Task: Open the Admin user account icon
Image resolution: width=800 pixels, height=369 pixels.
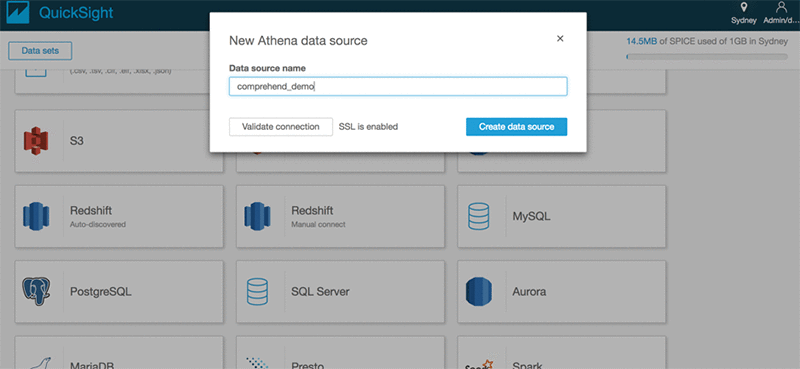Action: point(781,7)
